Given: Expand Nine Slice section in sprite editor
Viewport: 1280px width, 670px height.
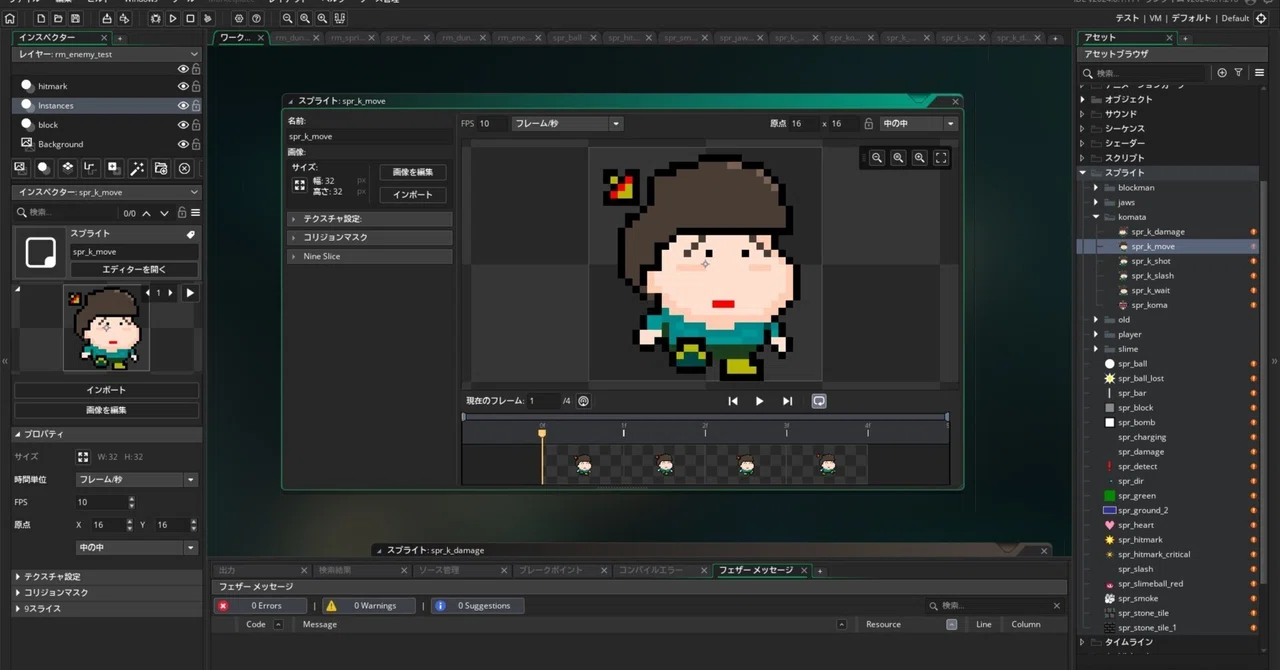Looking at the screenshot, I should point(369,256).
